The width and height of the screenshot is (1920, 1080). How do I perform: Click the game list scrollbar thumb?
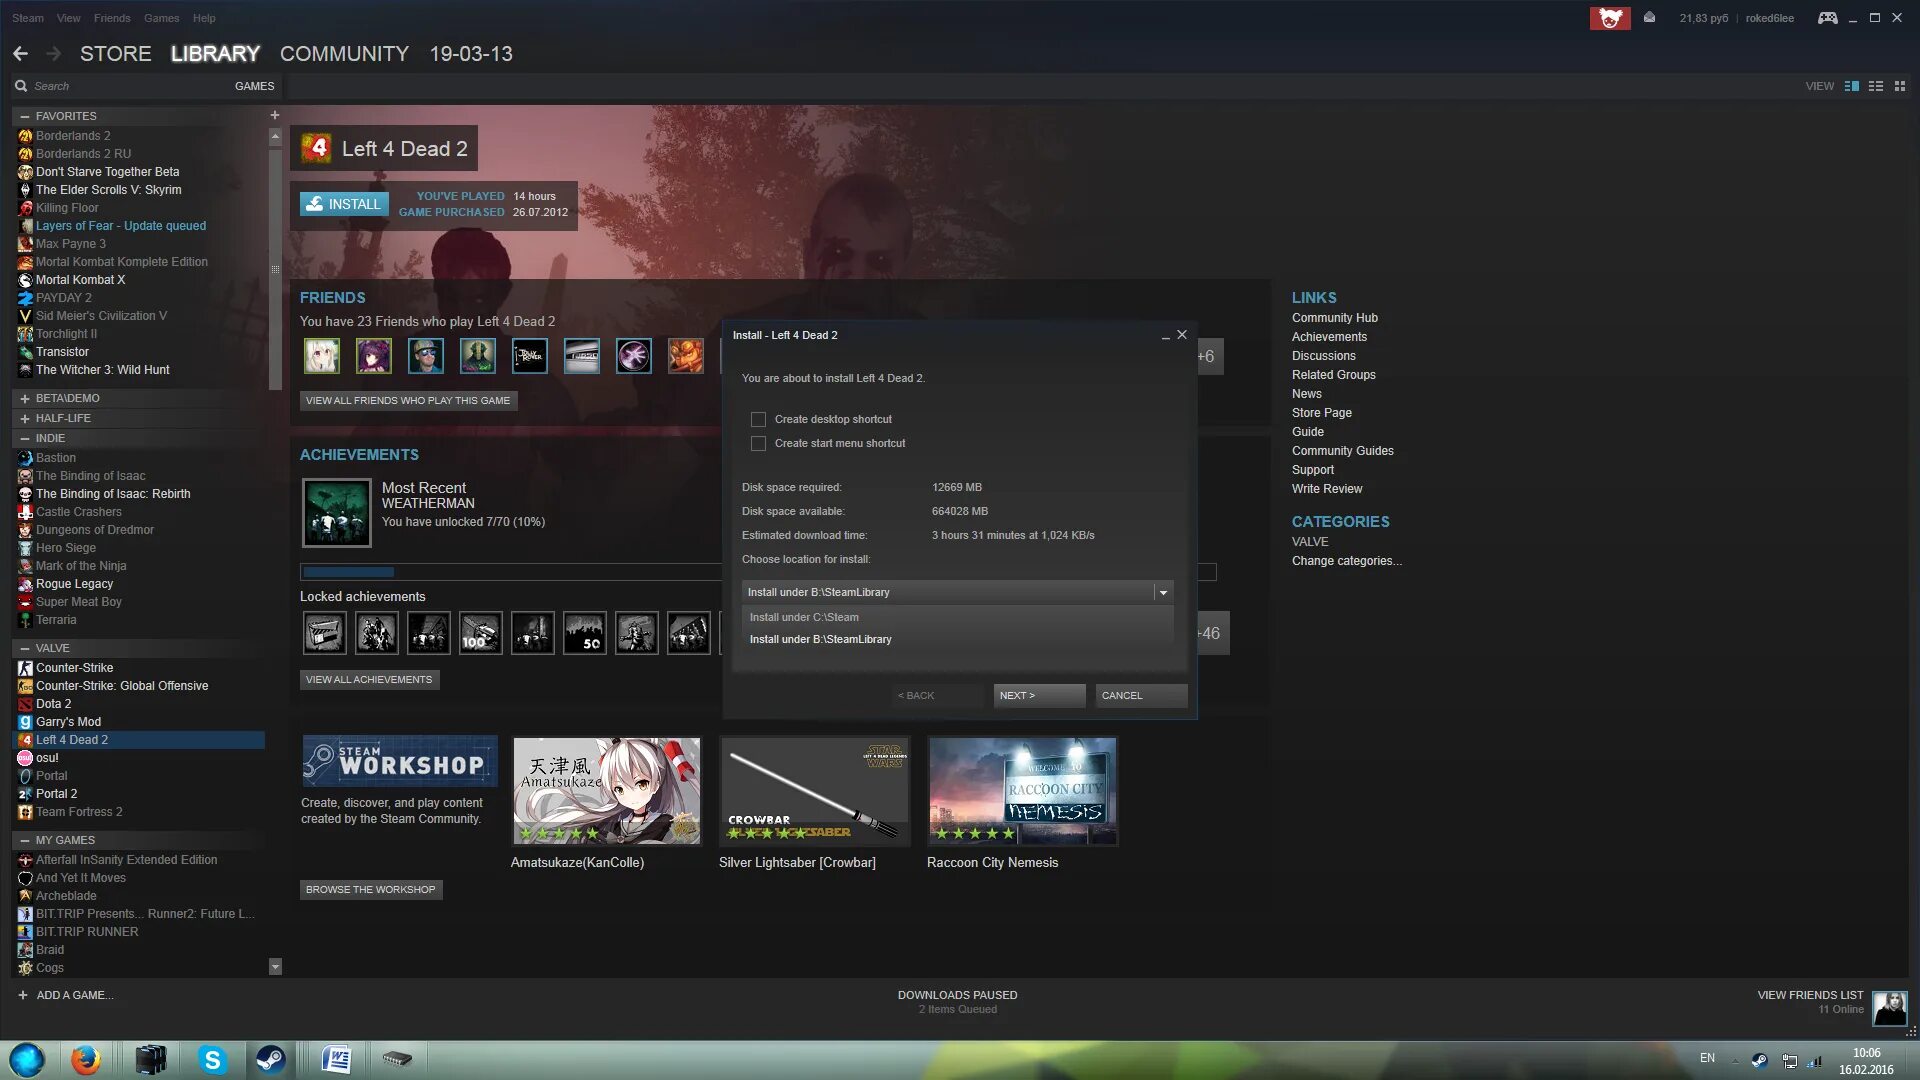(275, 270)
